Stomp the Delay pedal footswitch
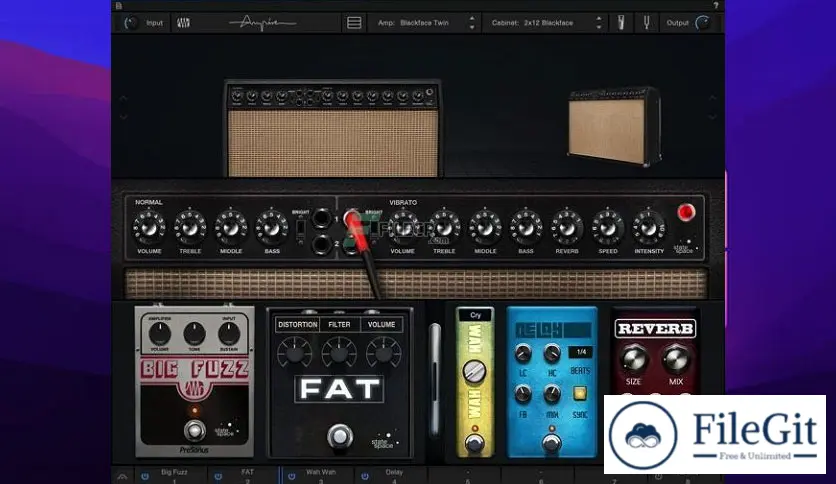Screen dimensions: 836x484 pos(551,443)
